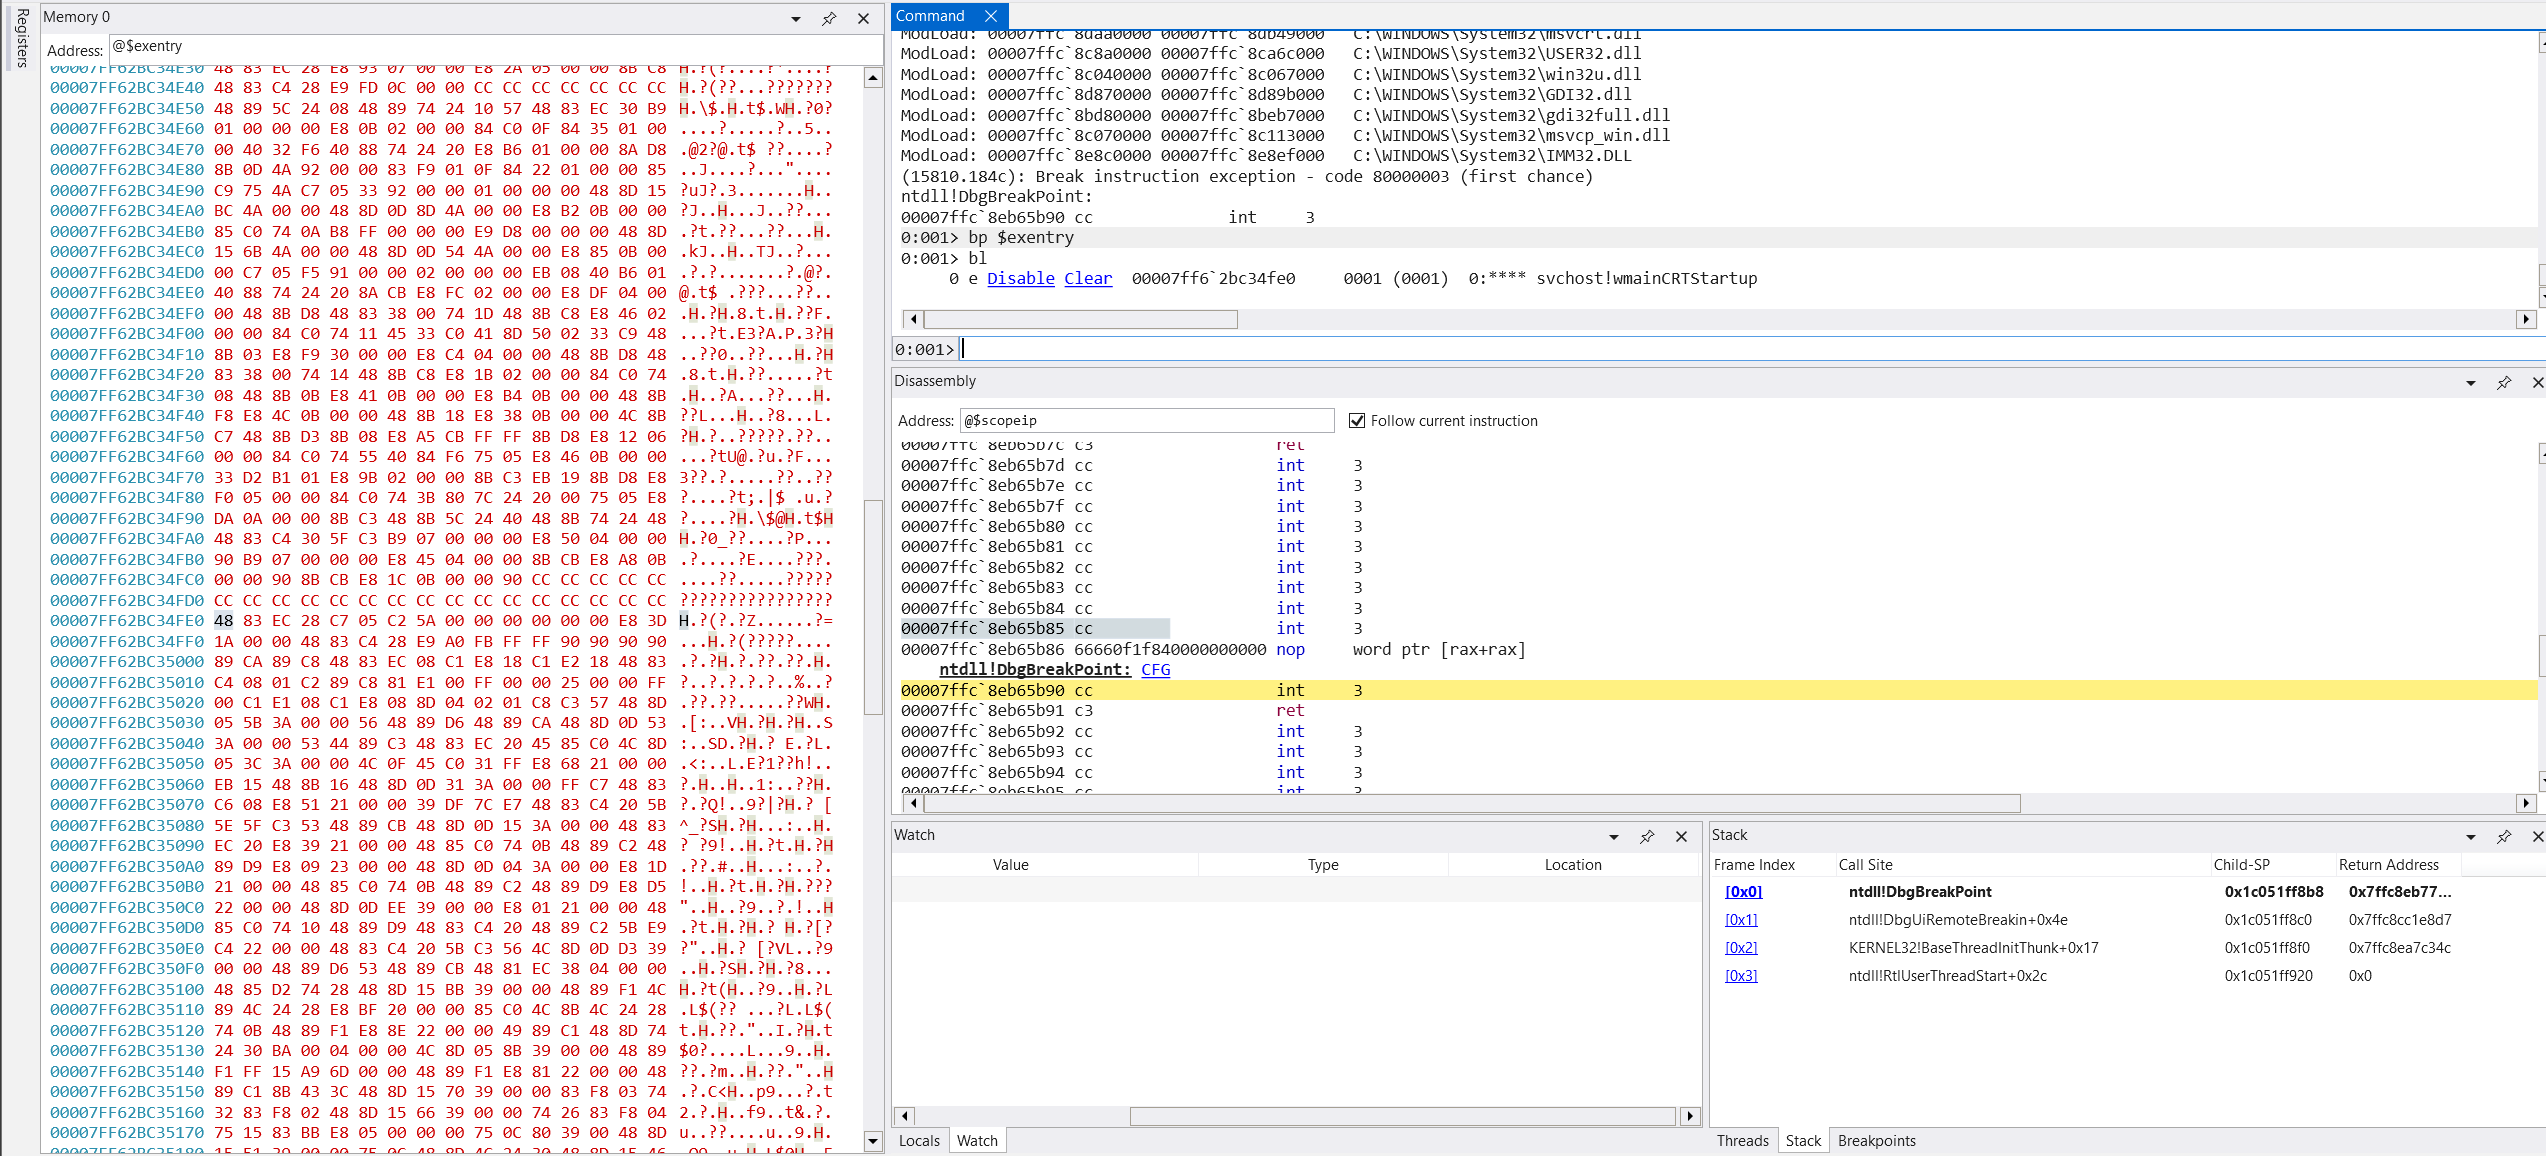Open stack frame [0x1] link
Screen dimensions: 2546x1156
[1741, 920]
